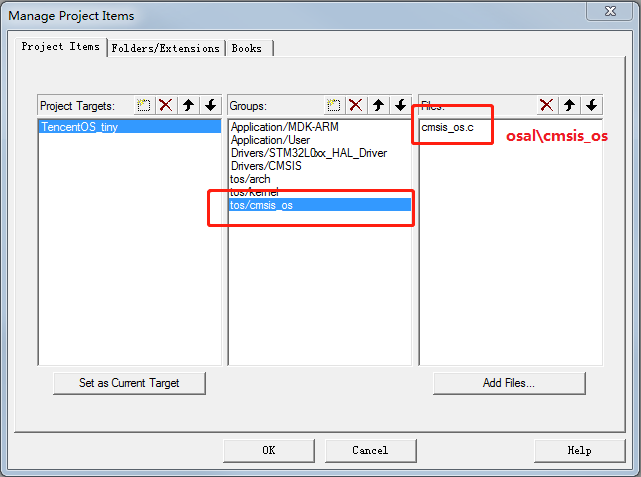Delete the selected group
Image resolution: width=641 pixels, height=477 pixels.
pos(356,105)
